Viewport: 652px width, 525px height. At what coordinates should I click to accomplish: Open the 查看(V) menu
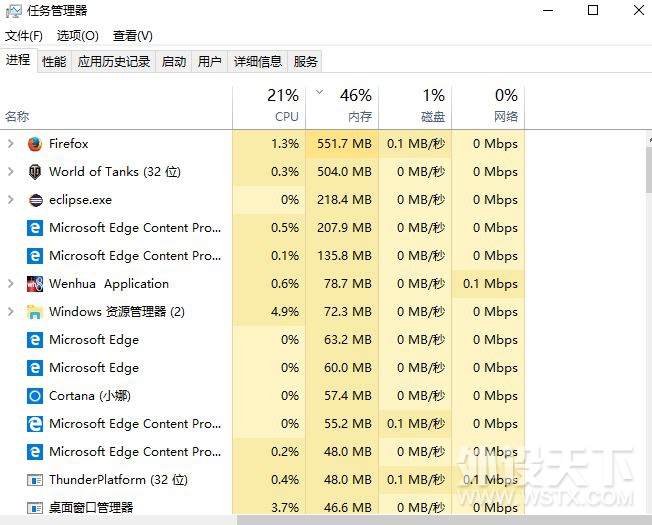(x=133, y=36)
